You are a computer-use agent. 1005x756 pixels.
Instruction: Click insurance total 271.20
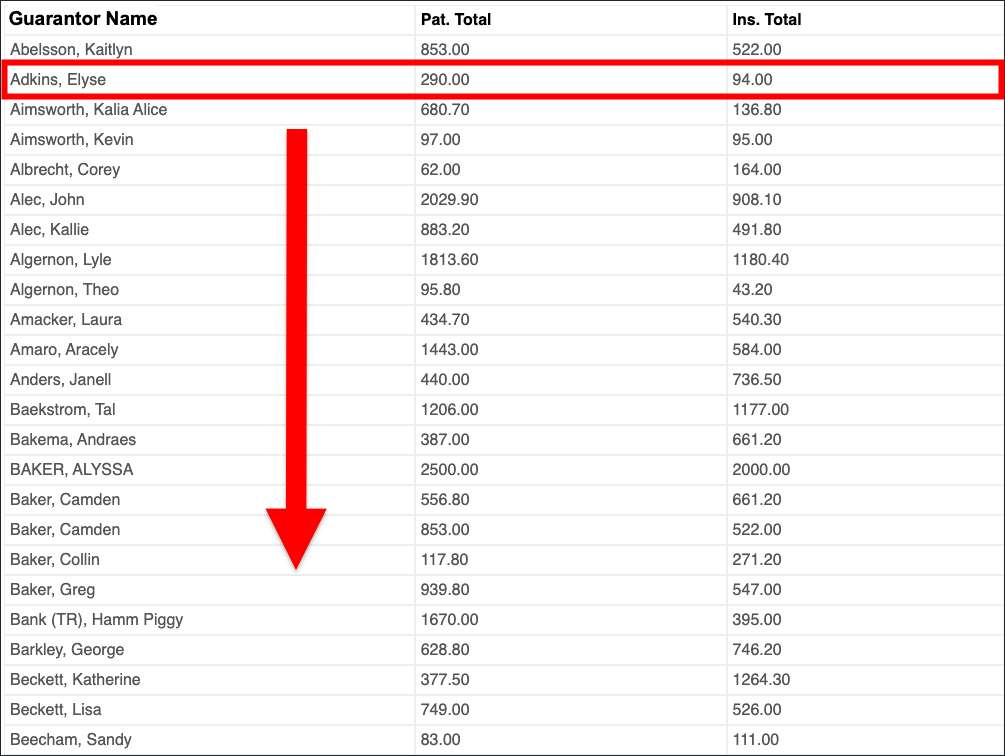pyautogui.click(x=757, y=559)
